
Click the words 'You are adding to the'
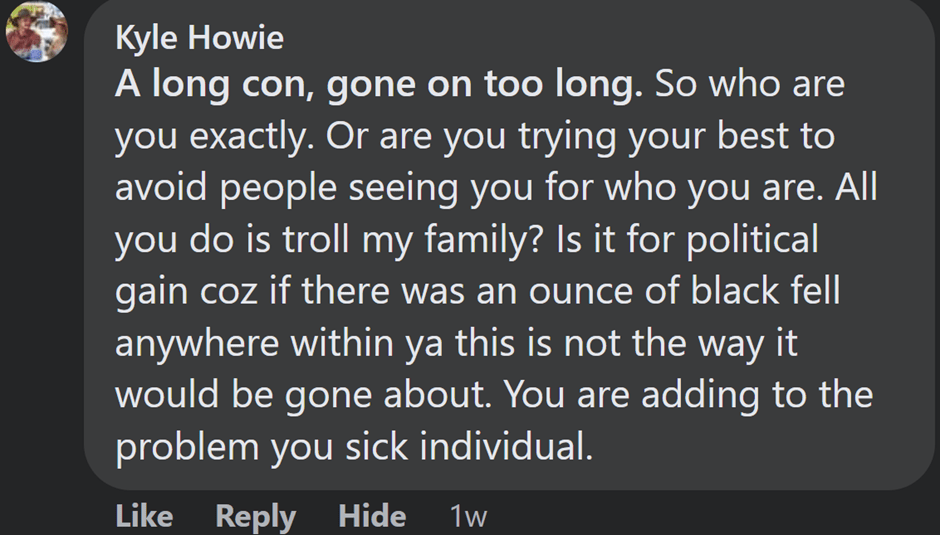tap(690, 396)
